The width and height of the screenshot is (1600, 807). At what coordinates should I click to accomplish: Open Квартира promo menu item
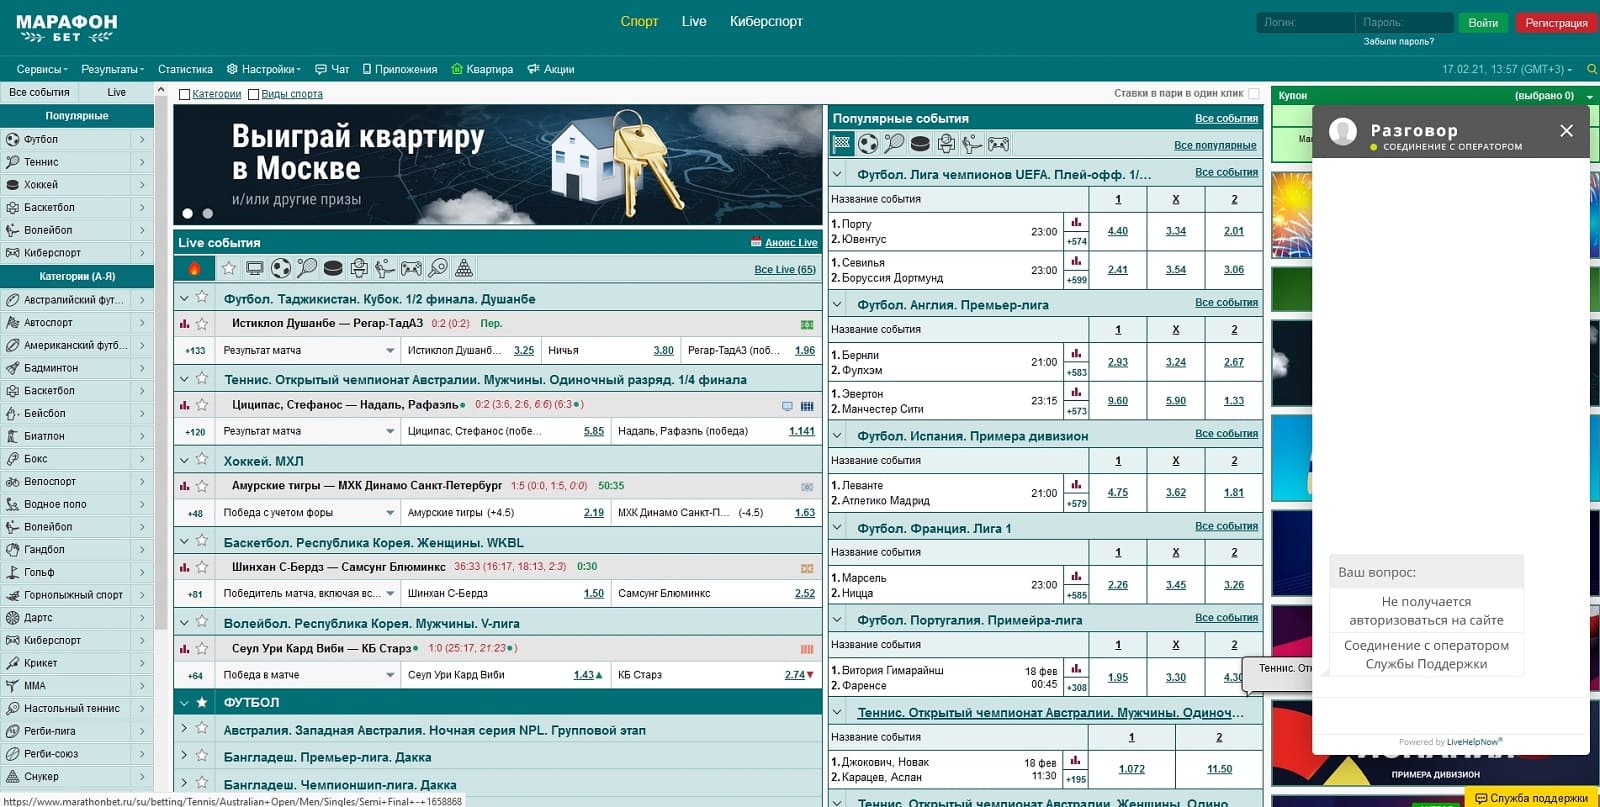tap(482, 69)
